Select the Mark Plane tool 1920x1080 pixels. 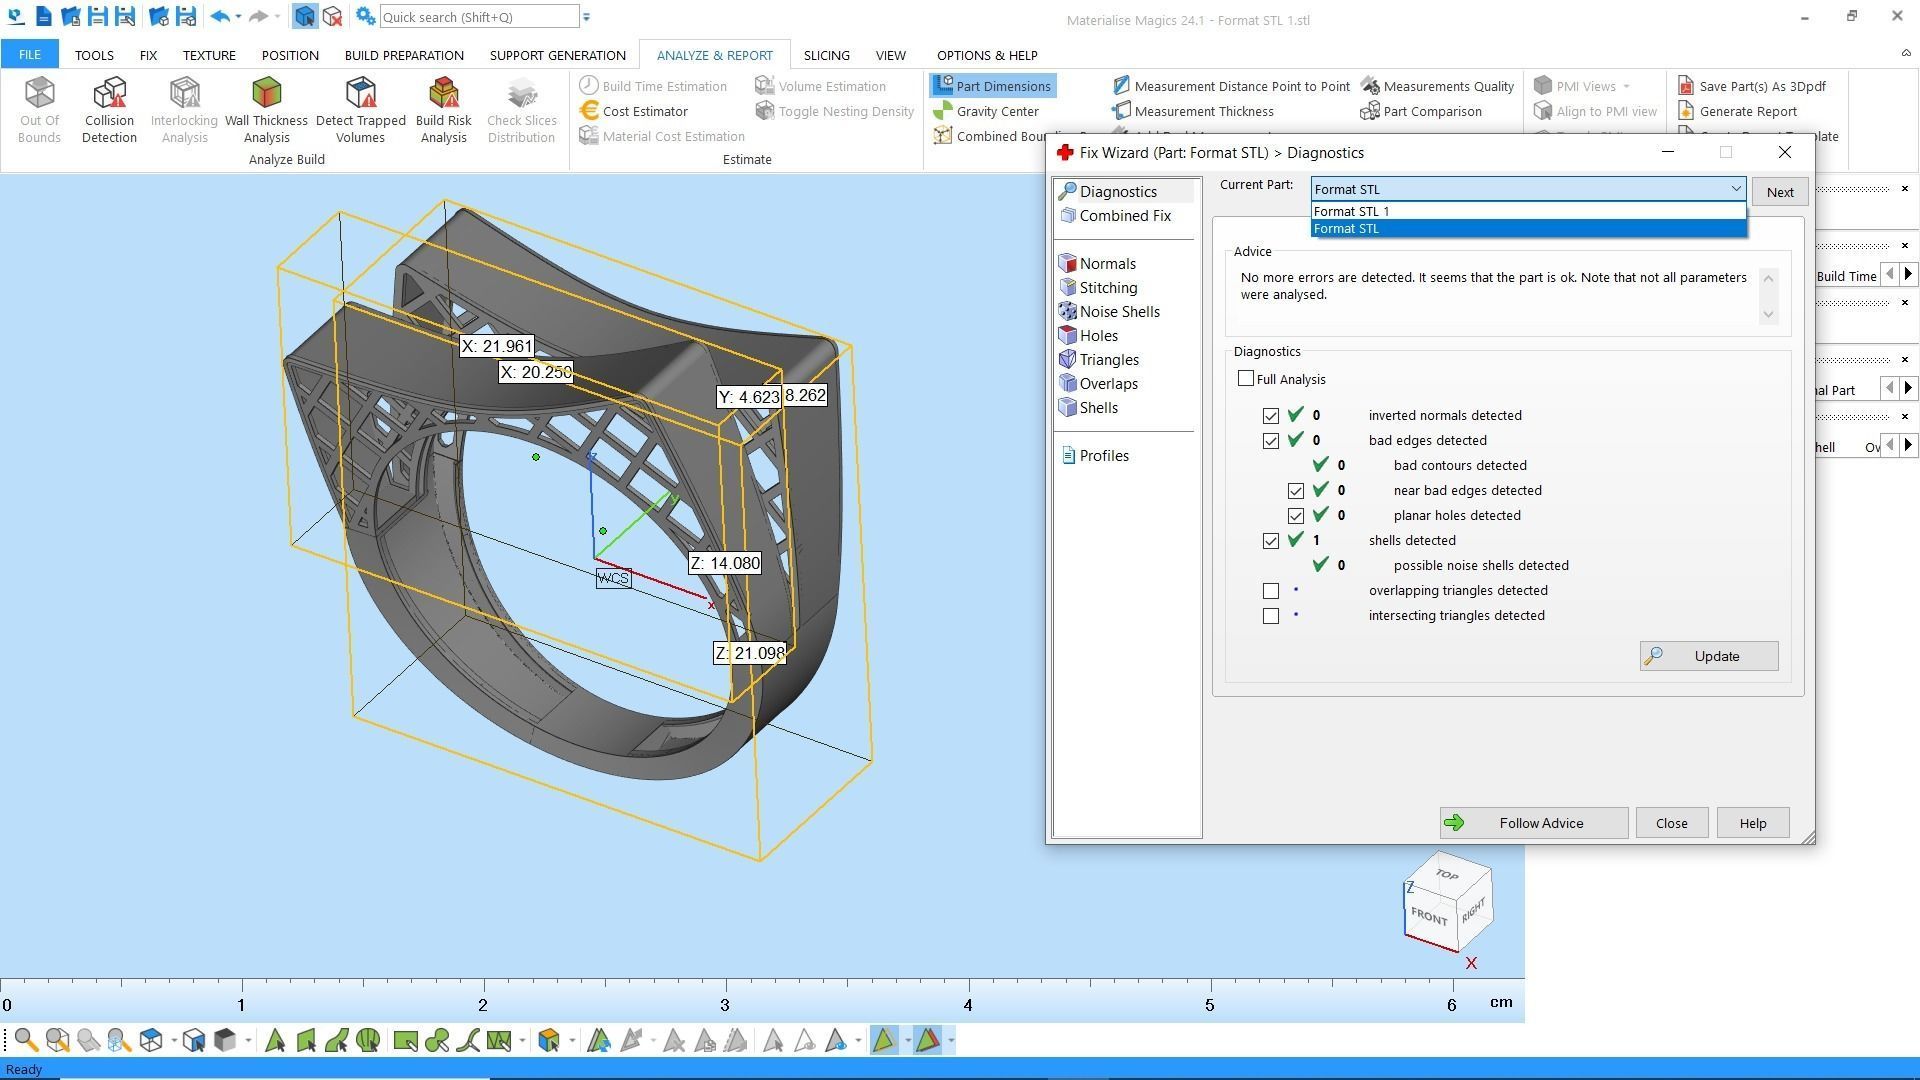pyautogui.click(x=305, y=1041)
